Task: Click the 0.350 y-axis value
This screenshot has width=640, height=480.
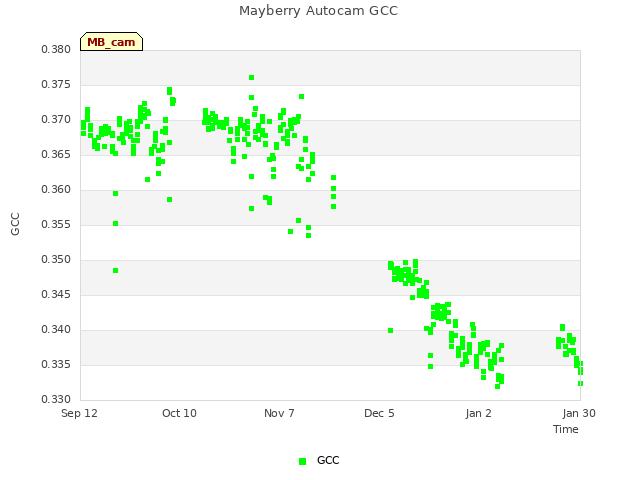Action: click(x=56, y=260)
